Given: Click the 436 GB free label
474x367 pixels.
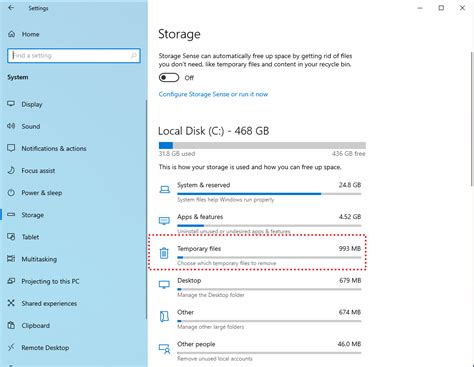Looking at the screenshot, I should (349, 154).
